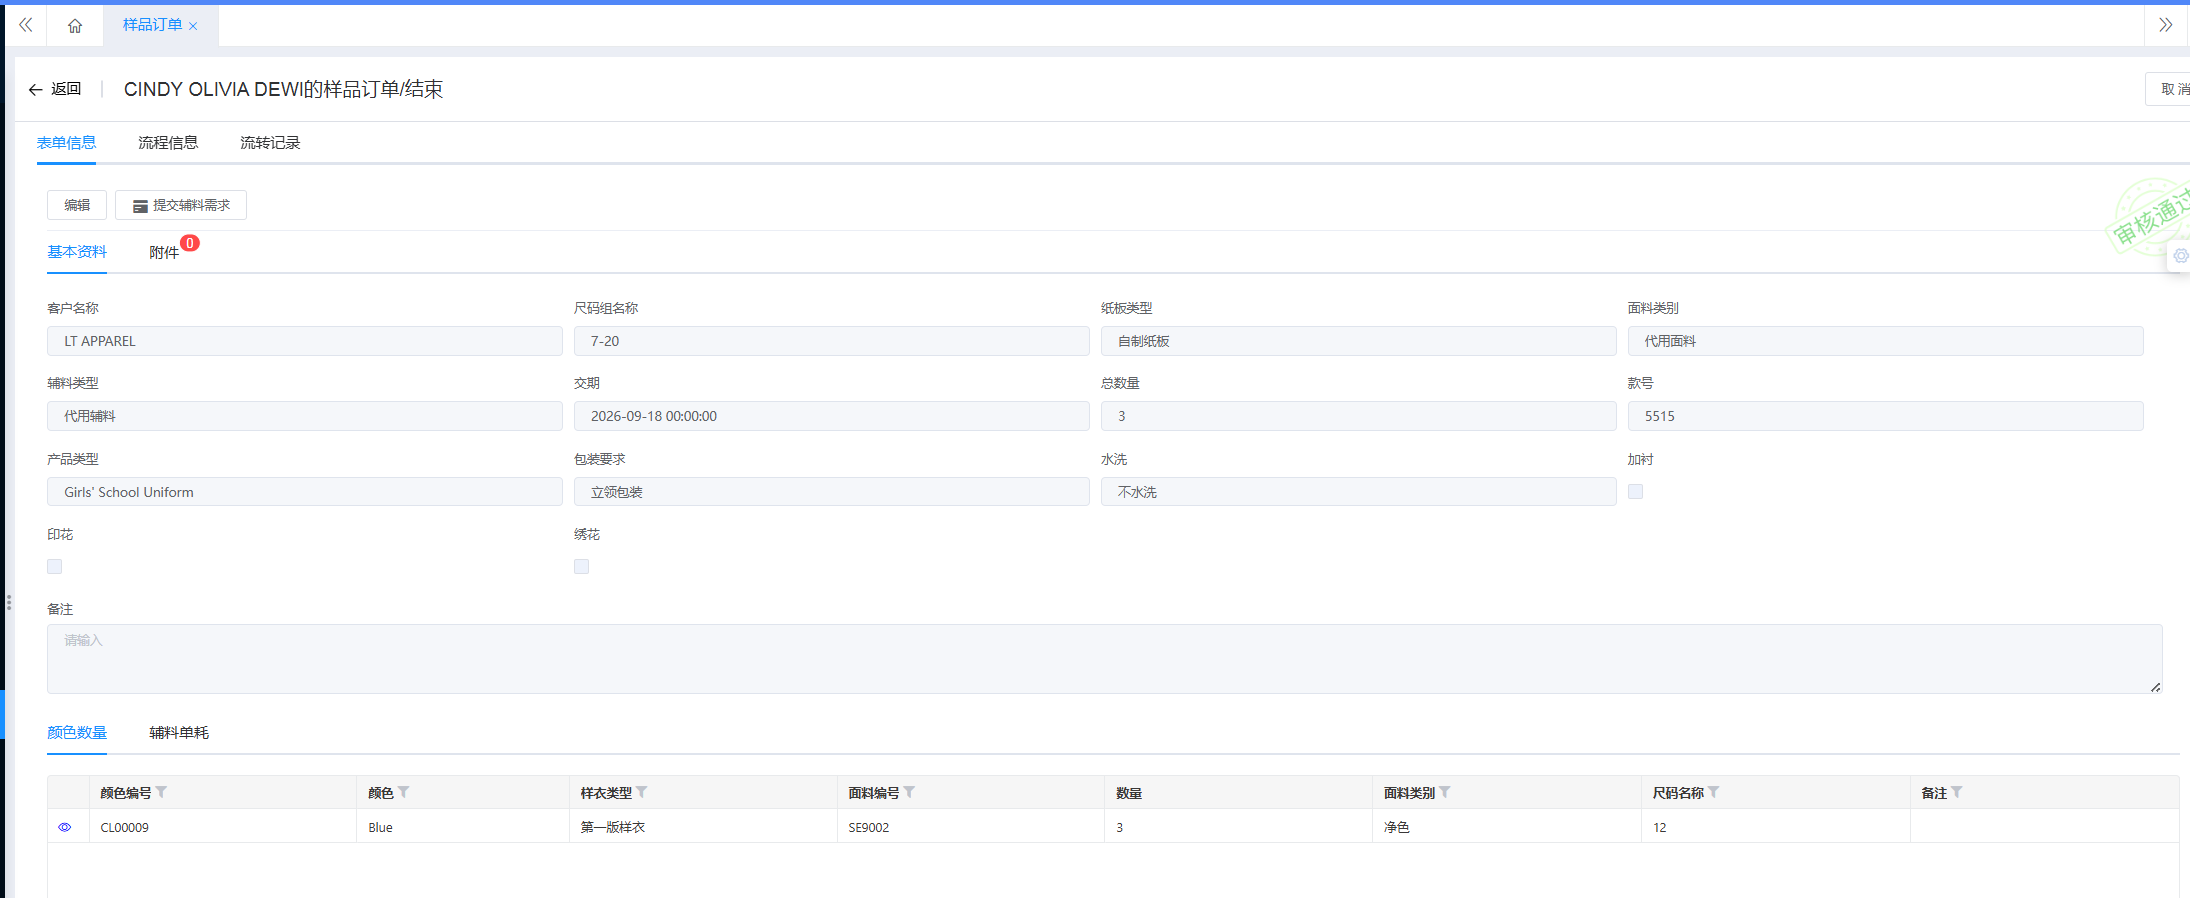The height and width of the screenshot is (898, 2190).
Task: Toggle the 绣花 checkbox
Action: (582, 566)
